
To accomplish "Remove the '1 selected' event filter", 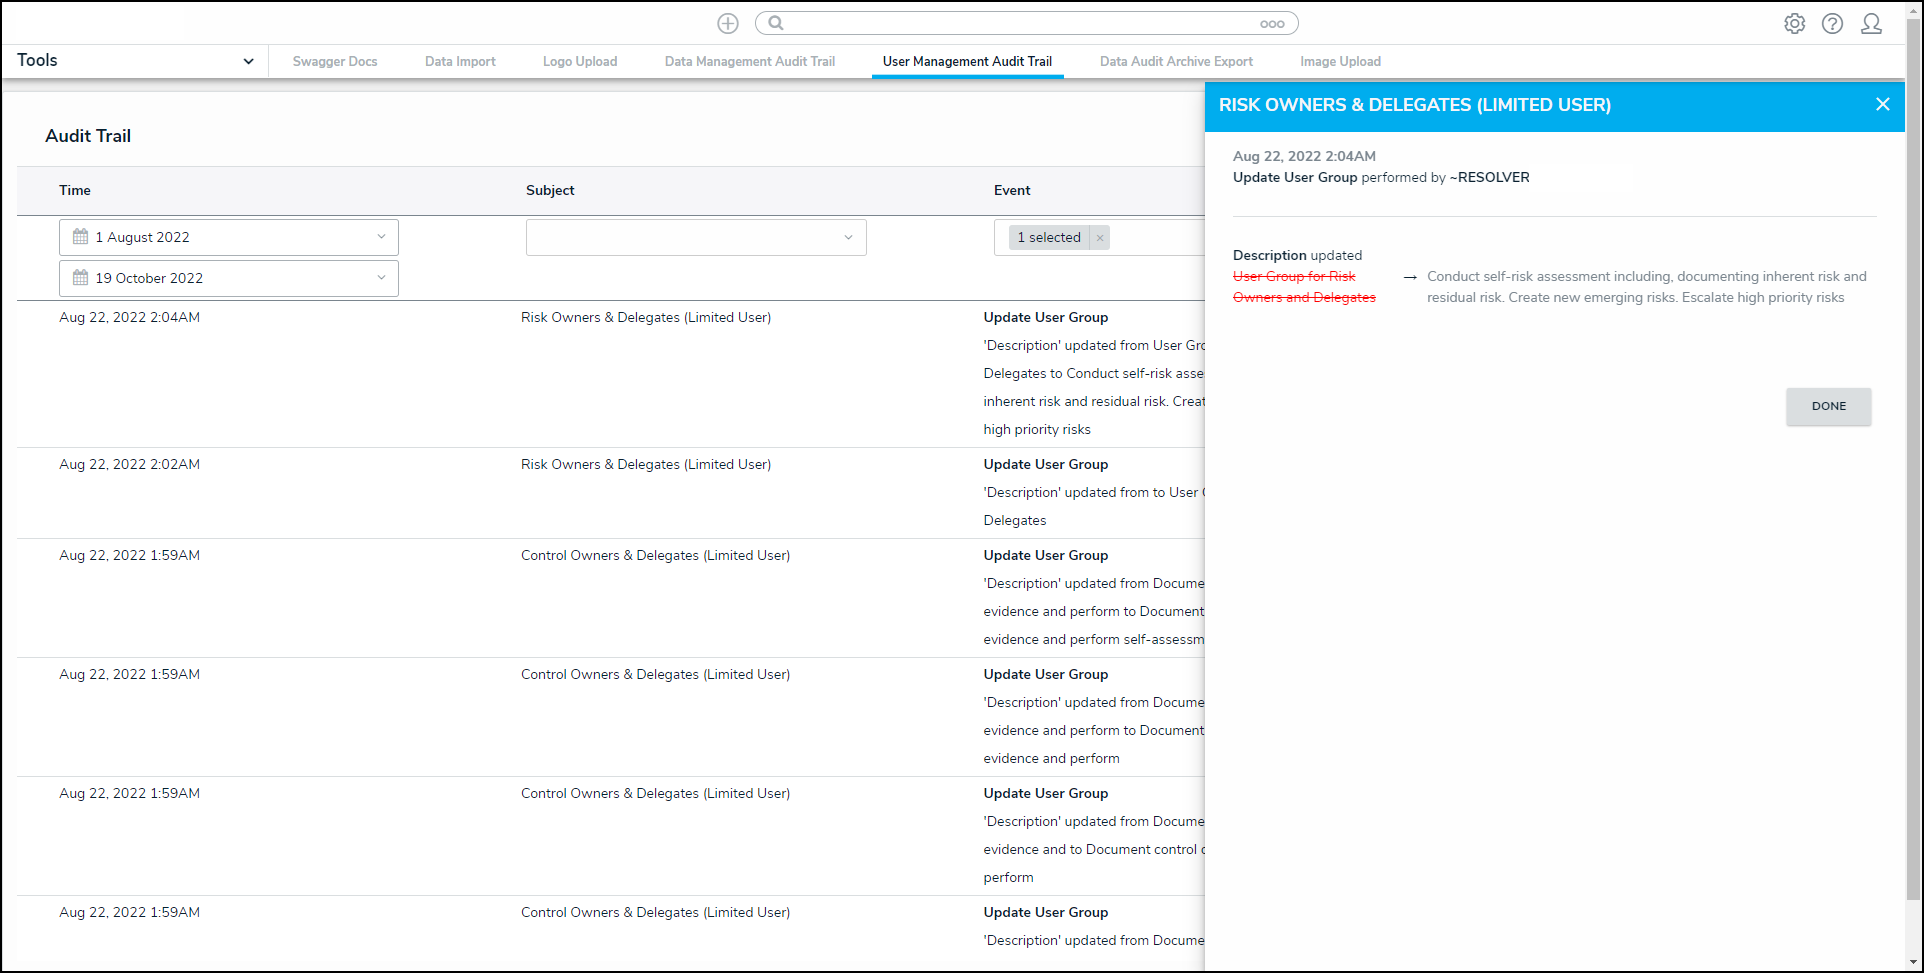I will pyautogui.click(x=1100, y=237).
